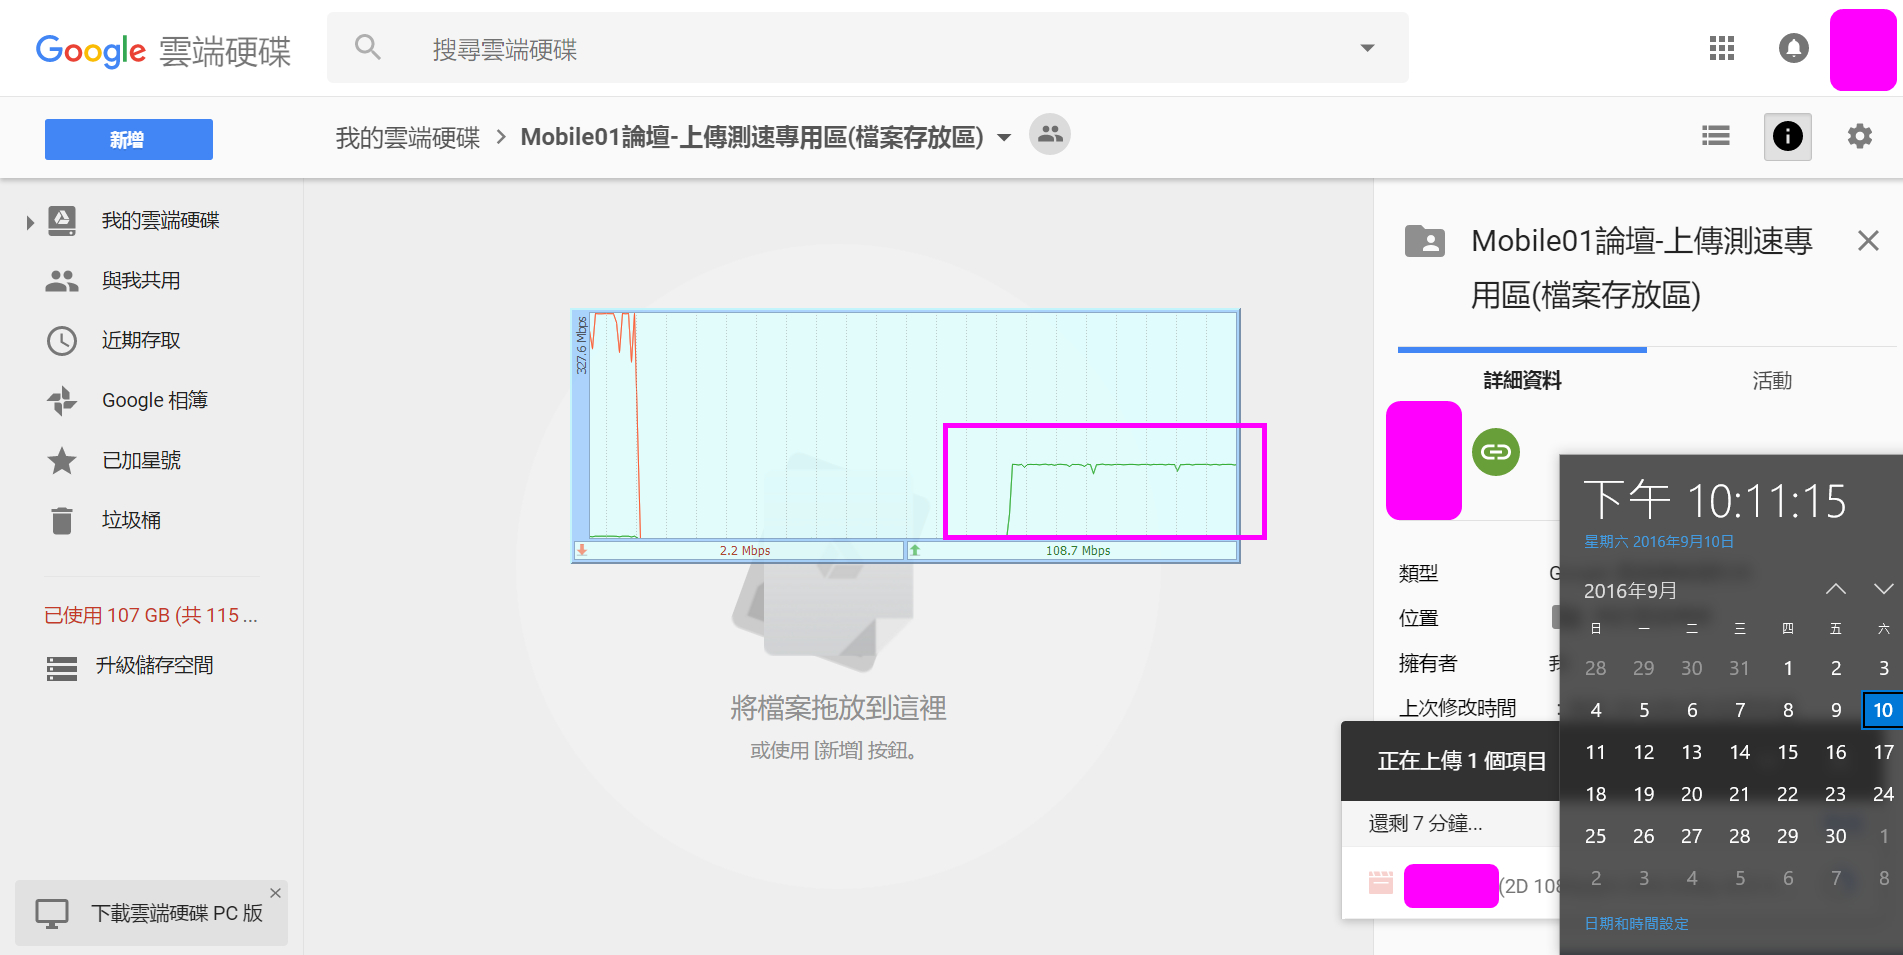This screenshot has height=955, width=1903.
Task: Go to previous month in calendar
Action: (x=1836, y=589)
